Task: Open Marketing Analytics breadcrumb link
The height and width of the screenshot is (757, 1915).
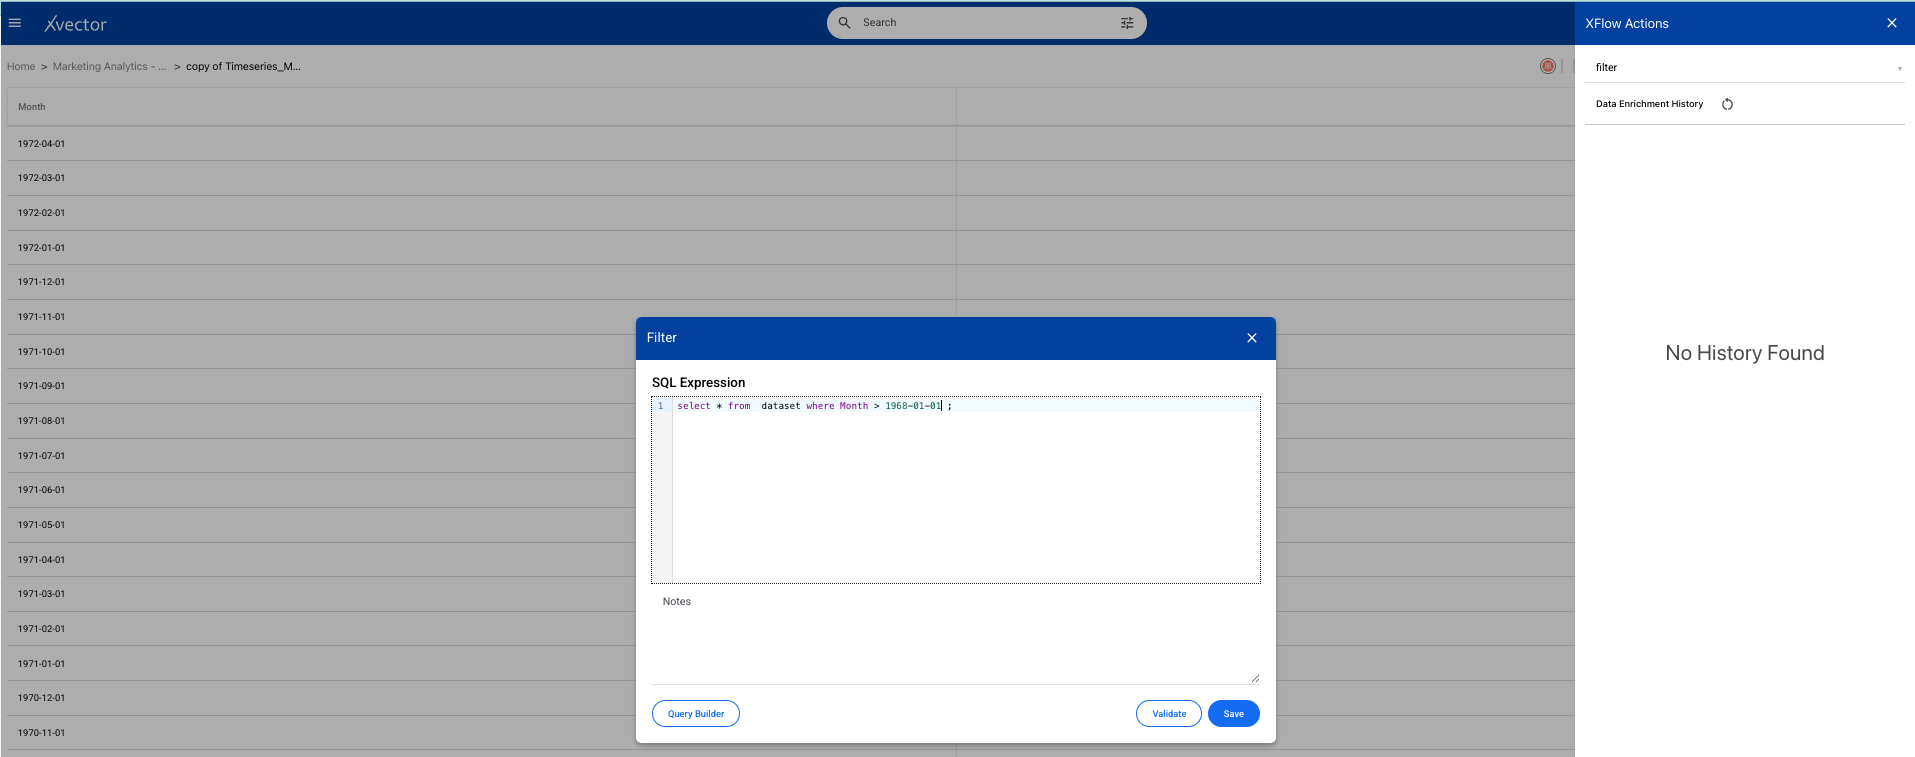Action: [x=100, y=67]
